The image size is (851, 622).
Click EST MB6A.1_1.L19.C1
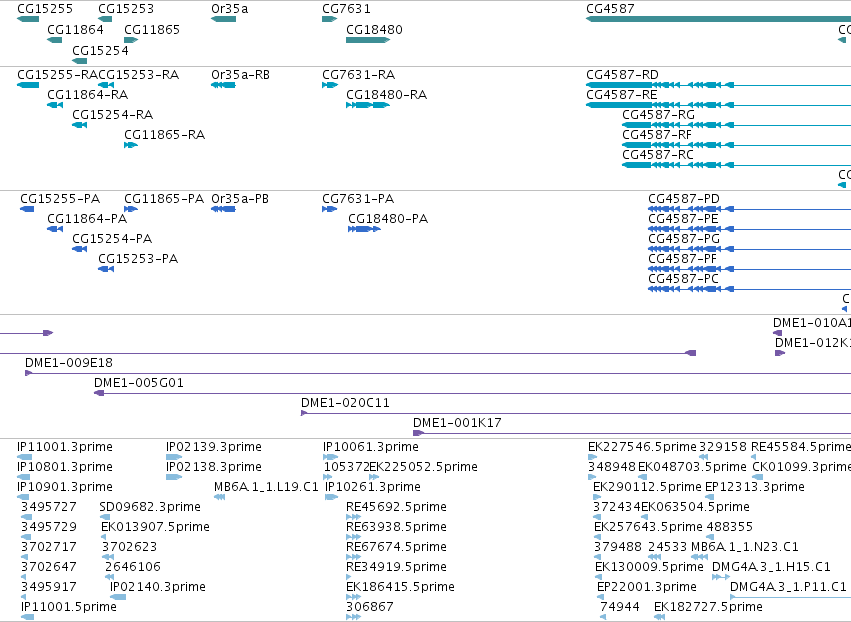tap(219, 497)
